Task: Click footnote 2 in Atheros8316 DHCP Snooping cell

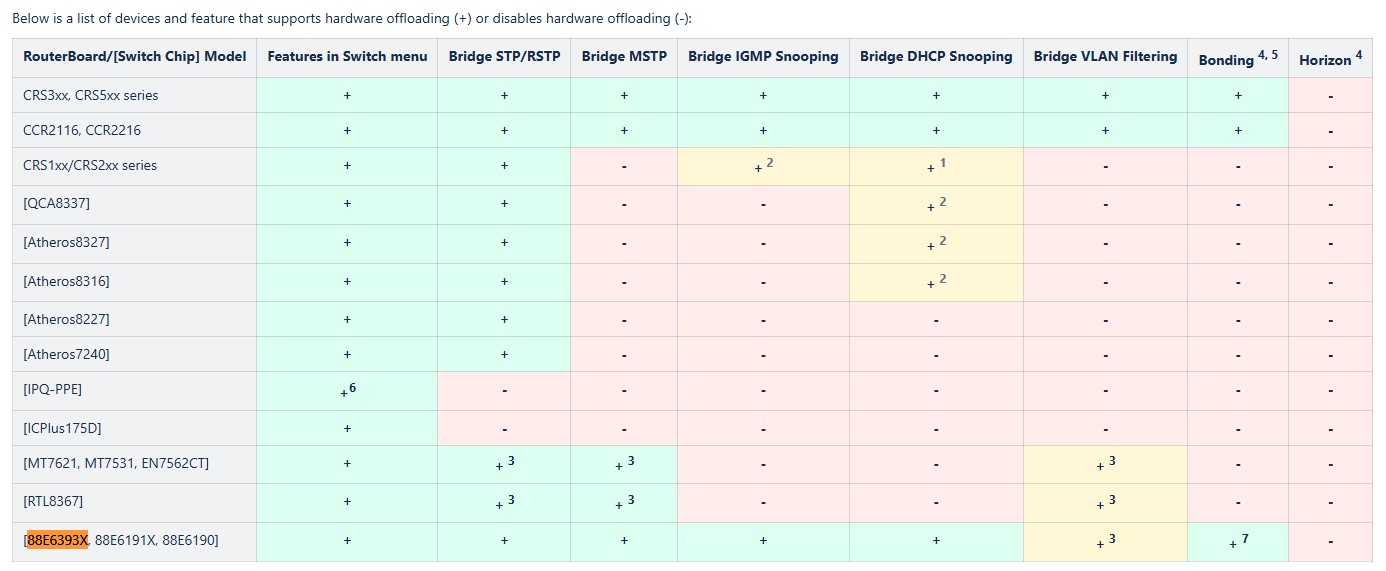Action: click(x=943, y=280)
